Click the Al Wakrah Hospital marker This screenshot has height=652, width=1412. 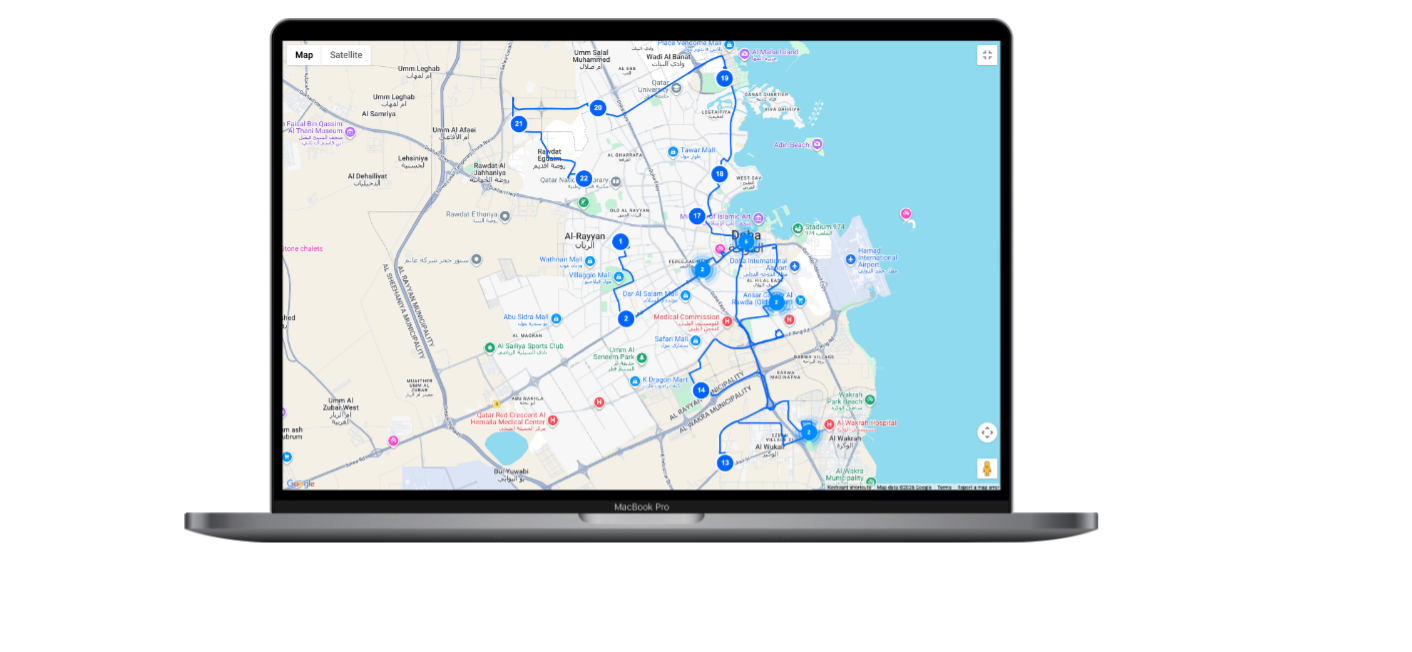coord(828,424)
